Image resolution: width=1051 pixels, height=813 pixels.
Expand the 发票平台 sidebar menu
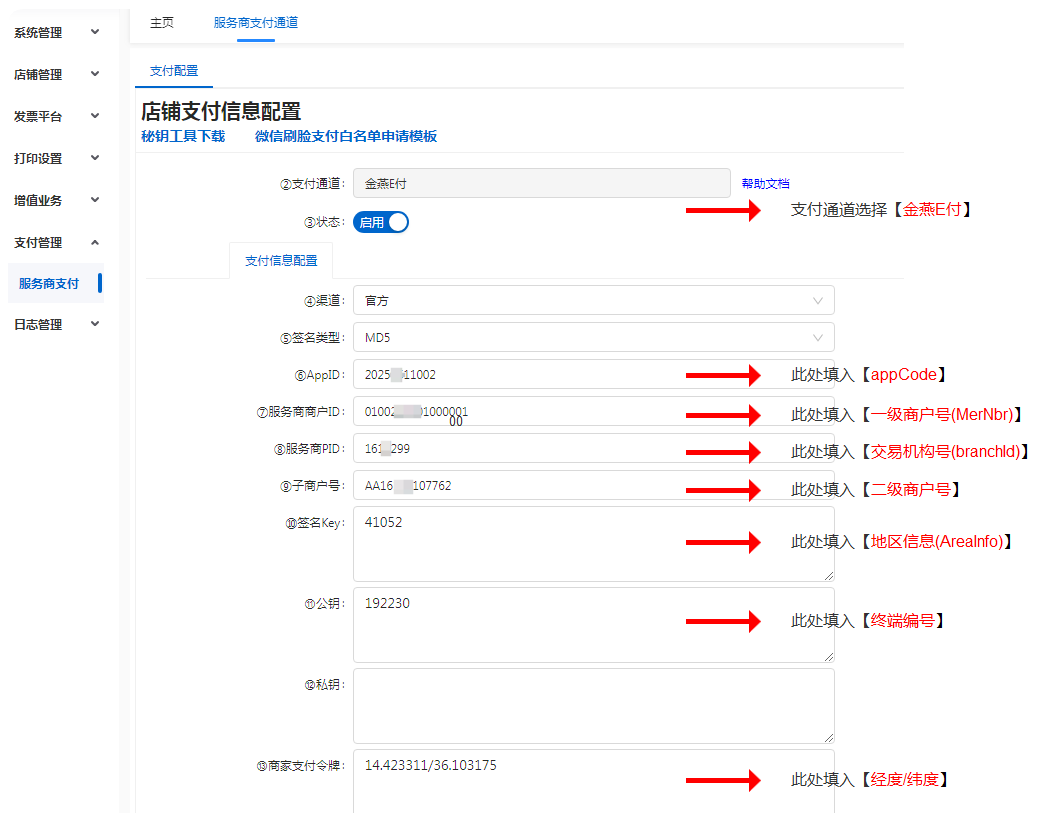coord(56,117)
